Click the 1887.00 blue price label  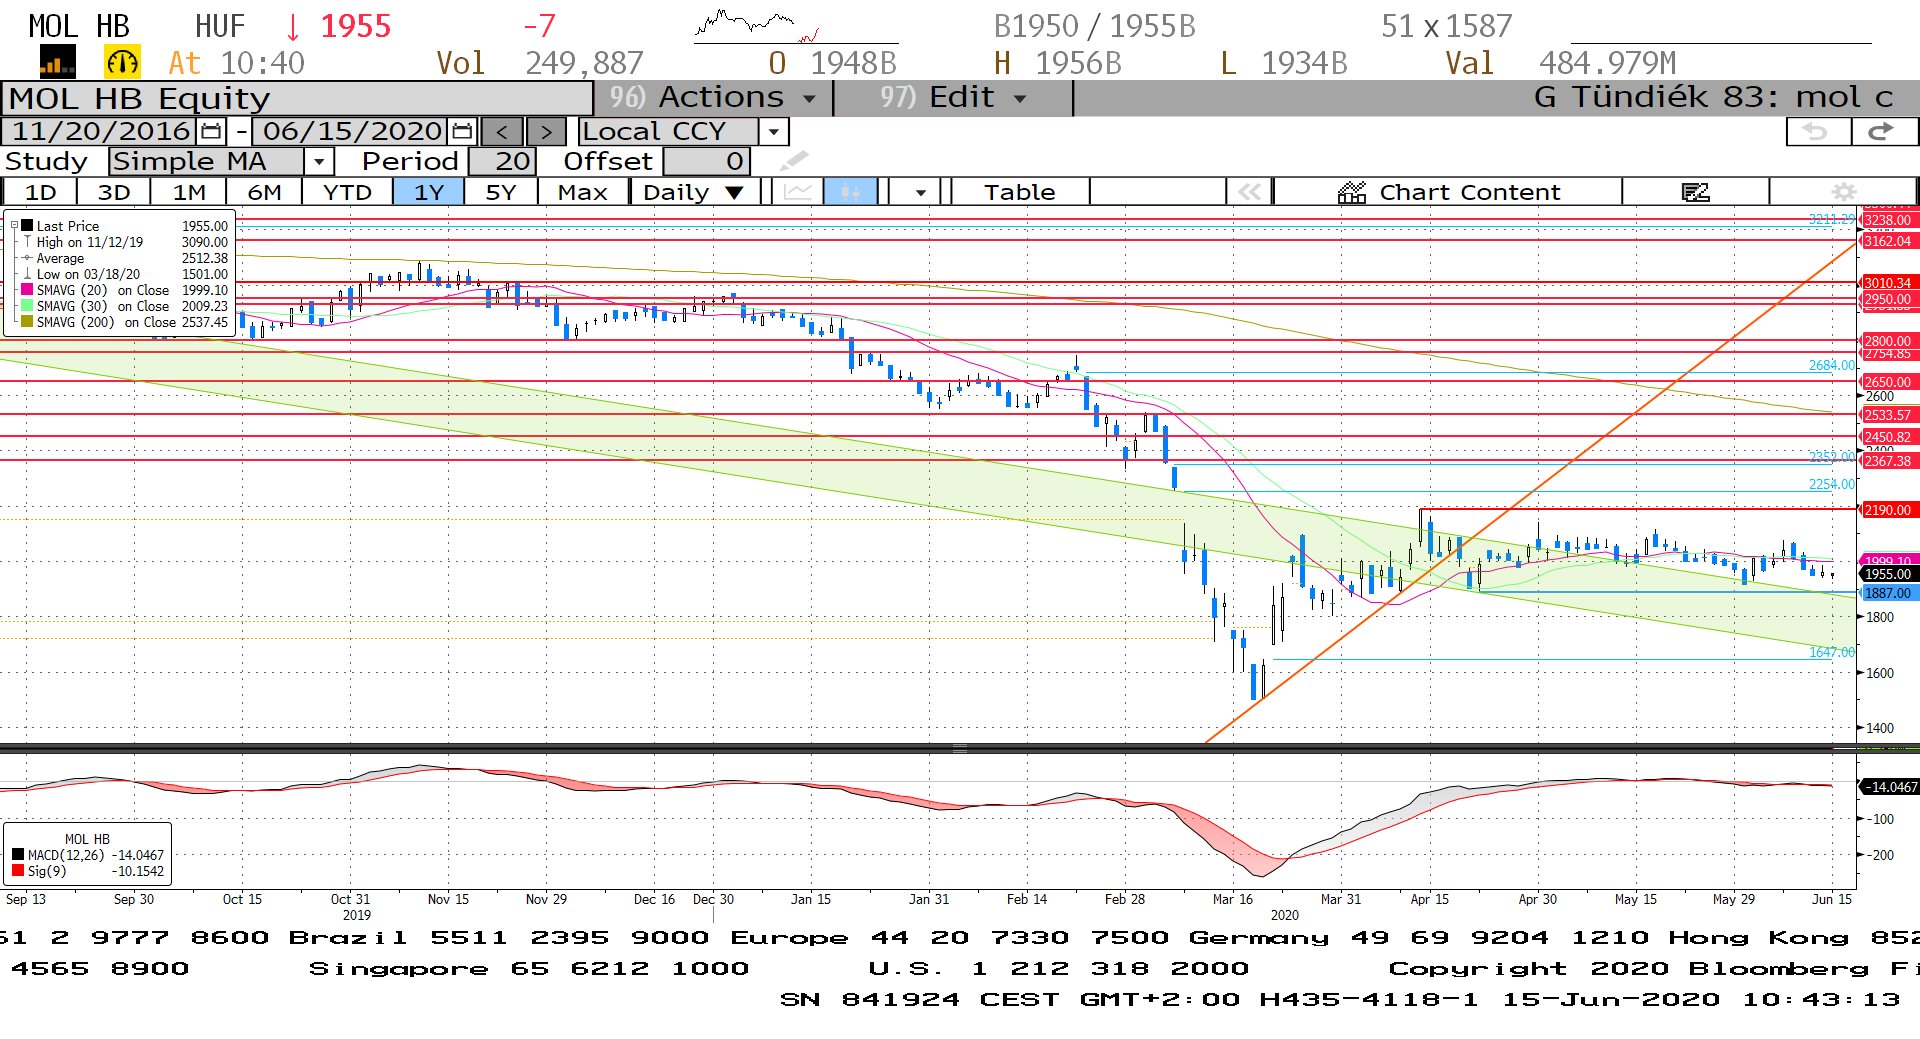pyautogui.click(x=1887, y=593)
